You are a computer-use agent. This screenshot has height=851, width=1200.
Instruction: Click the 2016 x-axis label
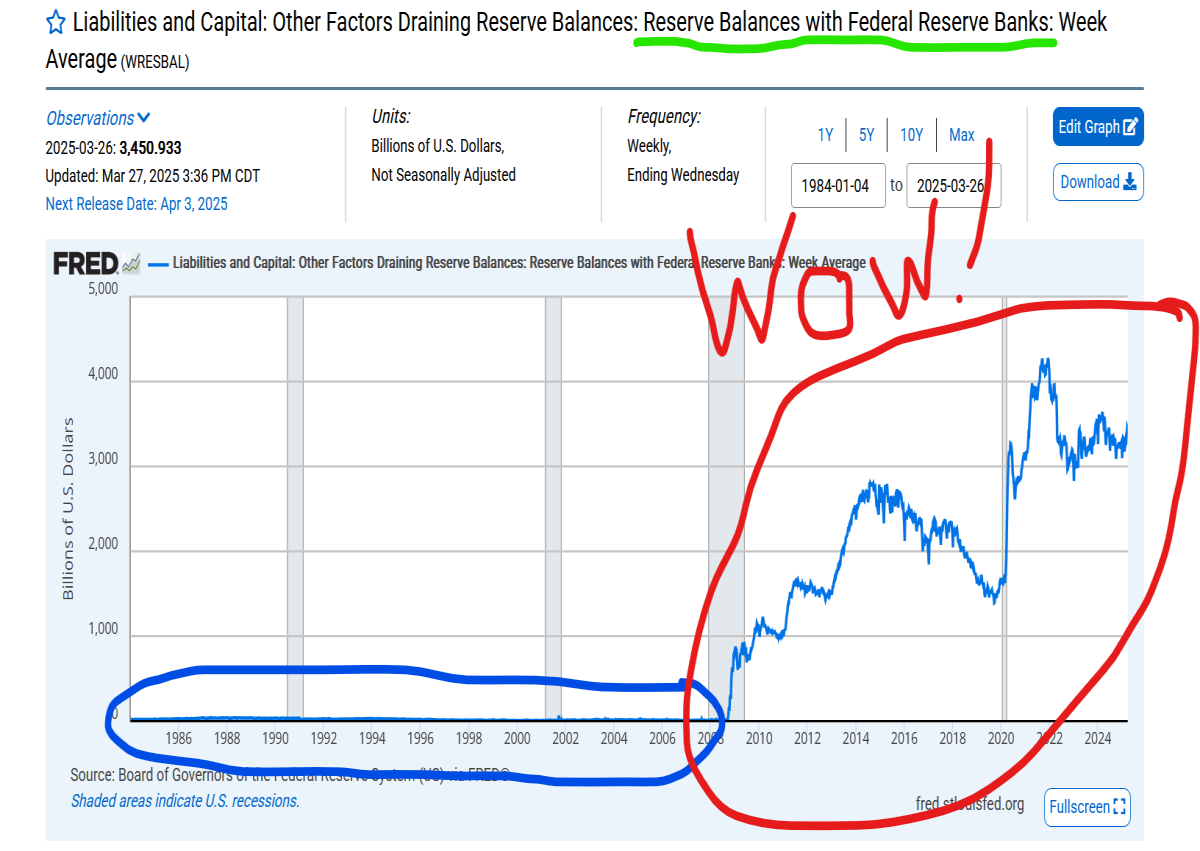(904, 739)
